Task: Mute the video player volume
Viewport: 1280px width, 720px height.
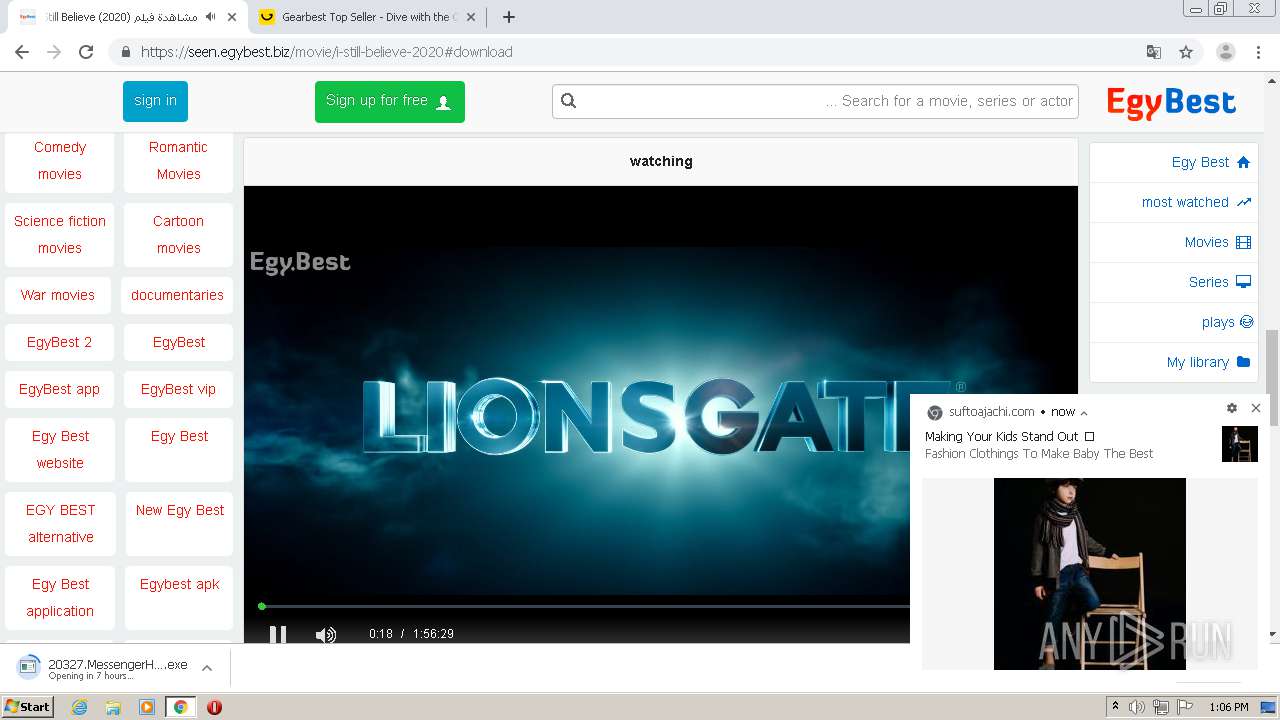Action: pos(326,634)
